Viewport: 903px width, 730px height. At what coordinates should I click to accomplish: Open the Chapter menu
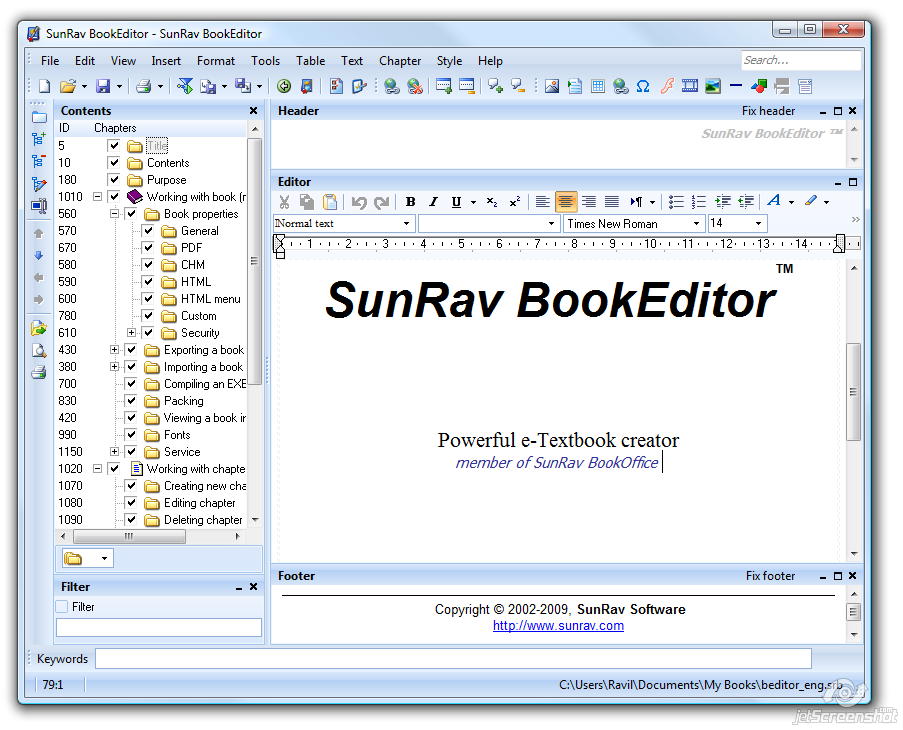point(400,61)
